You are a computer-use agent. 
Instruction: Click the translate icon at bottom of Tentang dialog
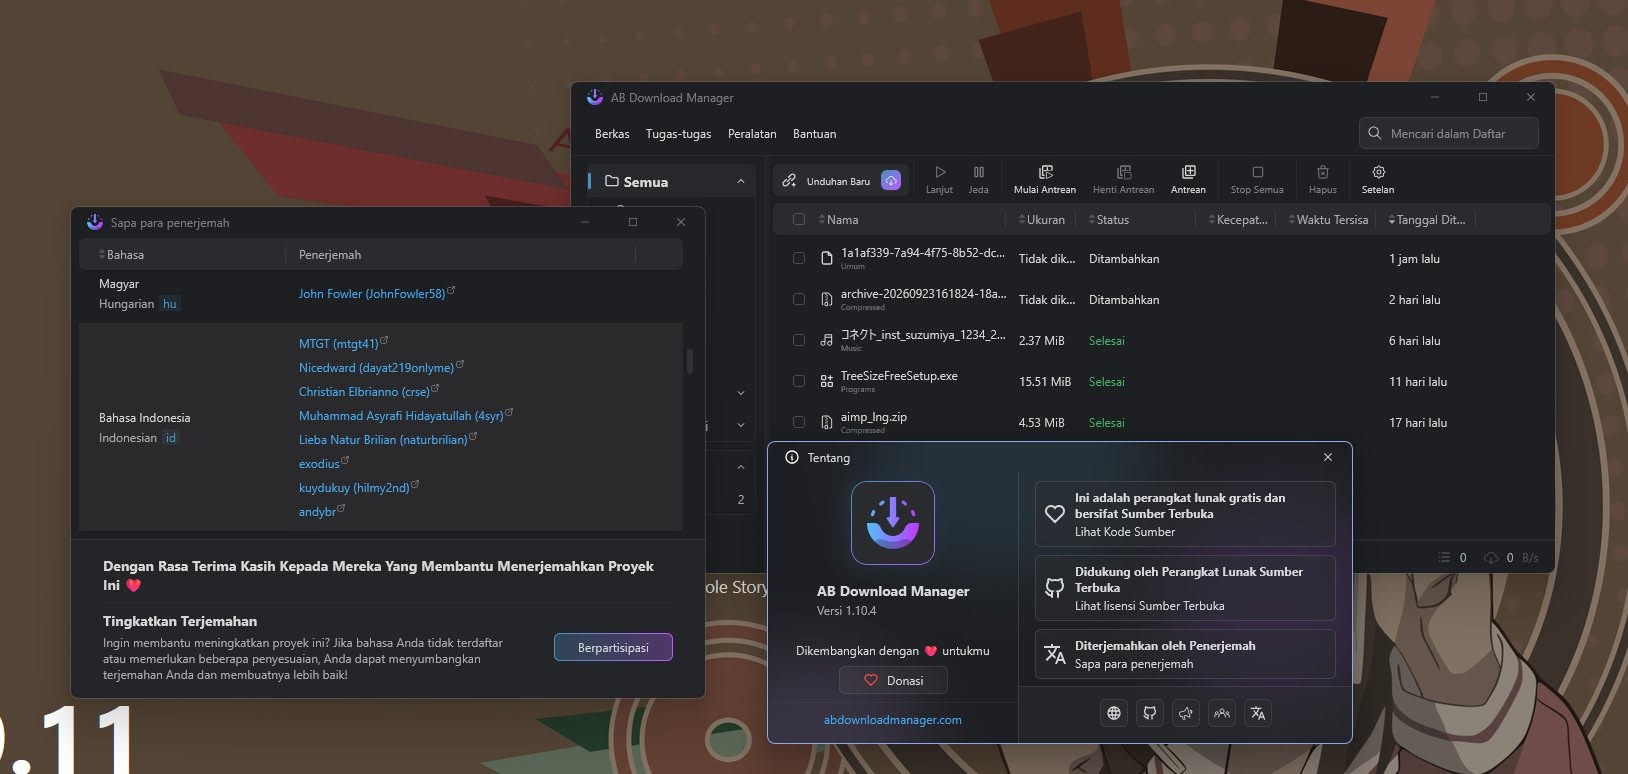tap(1258, 713)
